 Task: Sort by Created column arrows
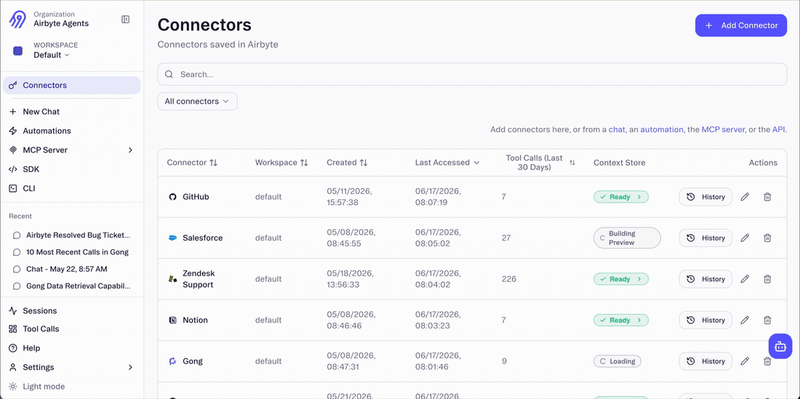363,163
